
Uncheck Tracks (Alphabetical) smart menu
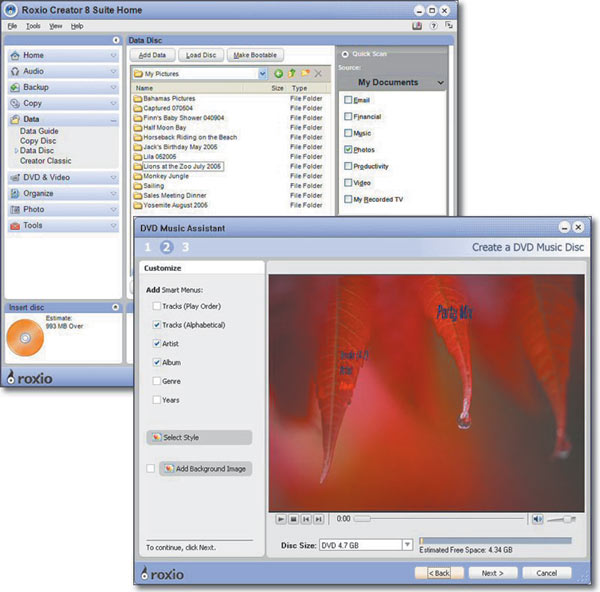pos(157,325)
